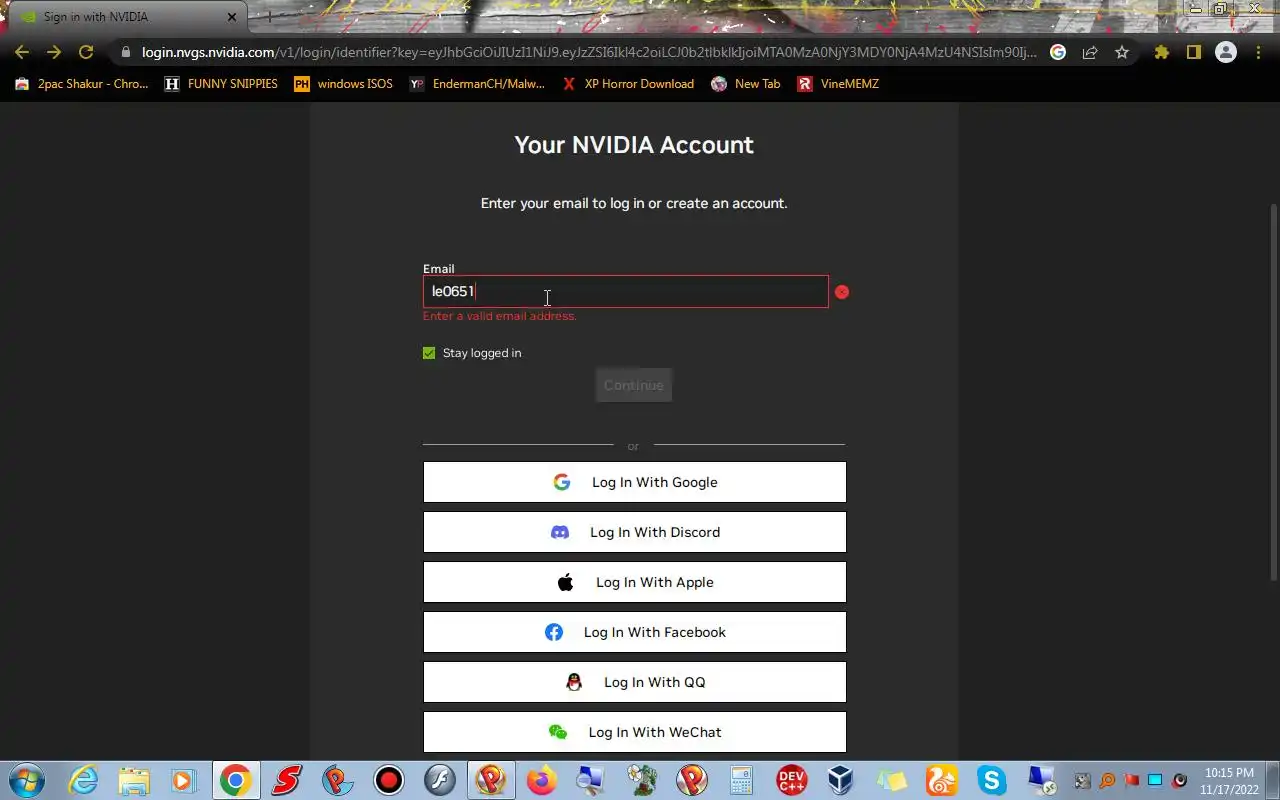Screen dimensions: 1280x800
Task: Log in with Google
Action: (x=634, y=482)
